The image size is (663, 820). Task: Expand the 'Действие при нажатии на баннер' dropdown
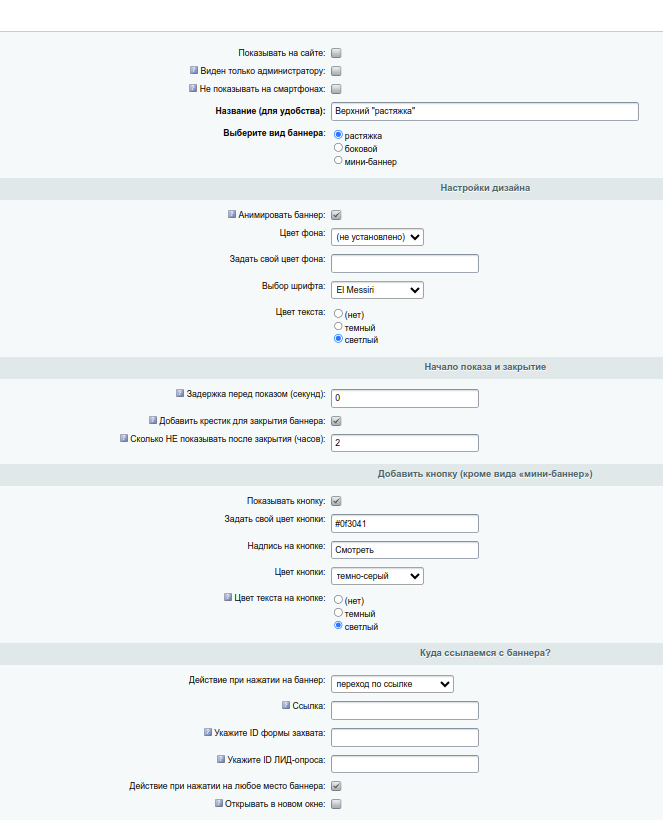point(392,684)
